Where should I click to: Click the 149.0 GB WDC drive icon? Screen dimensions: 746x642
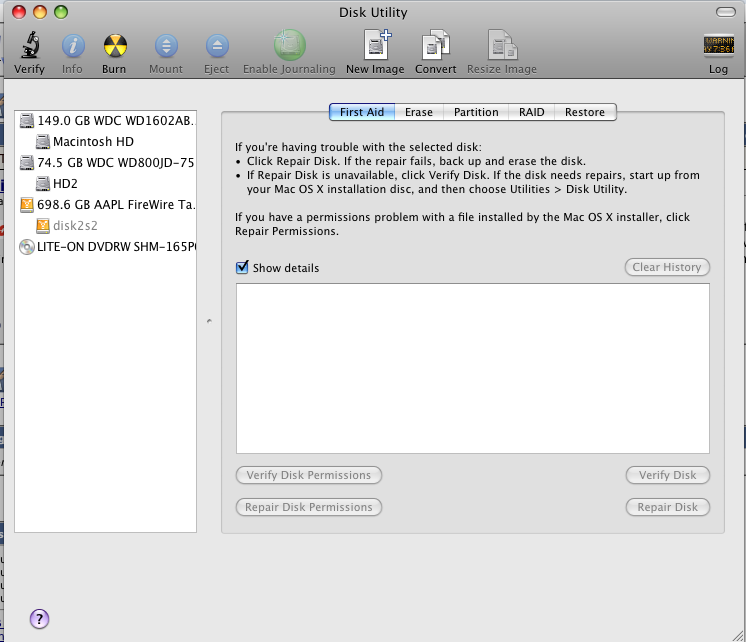[x=27, y=121]
